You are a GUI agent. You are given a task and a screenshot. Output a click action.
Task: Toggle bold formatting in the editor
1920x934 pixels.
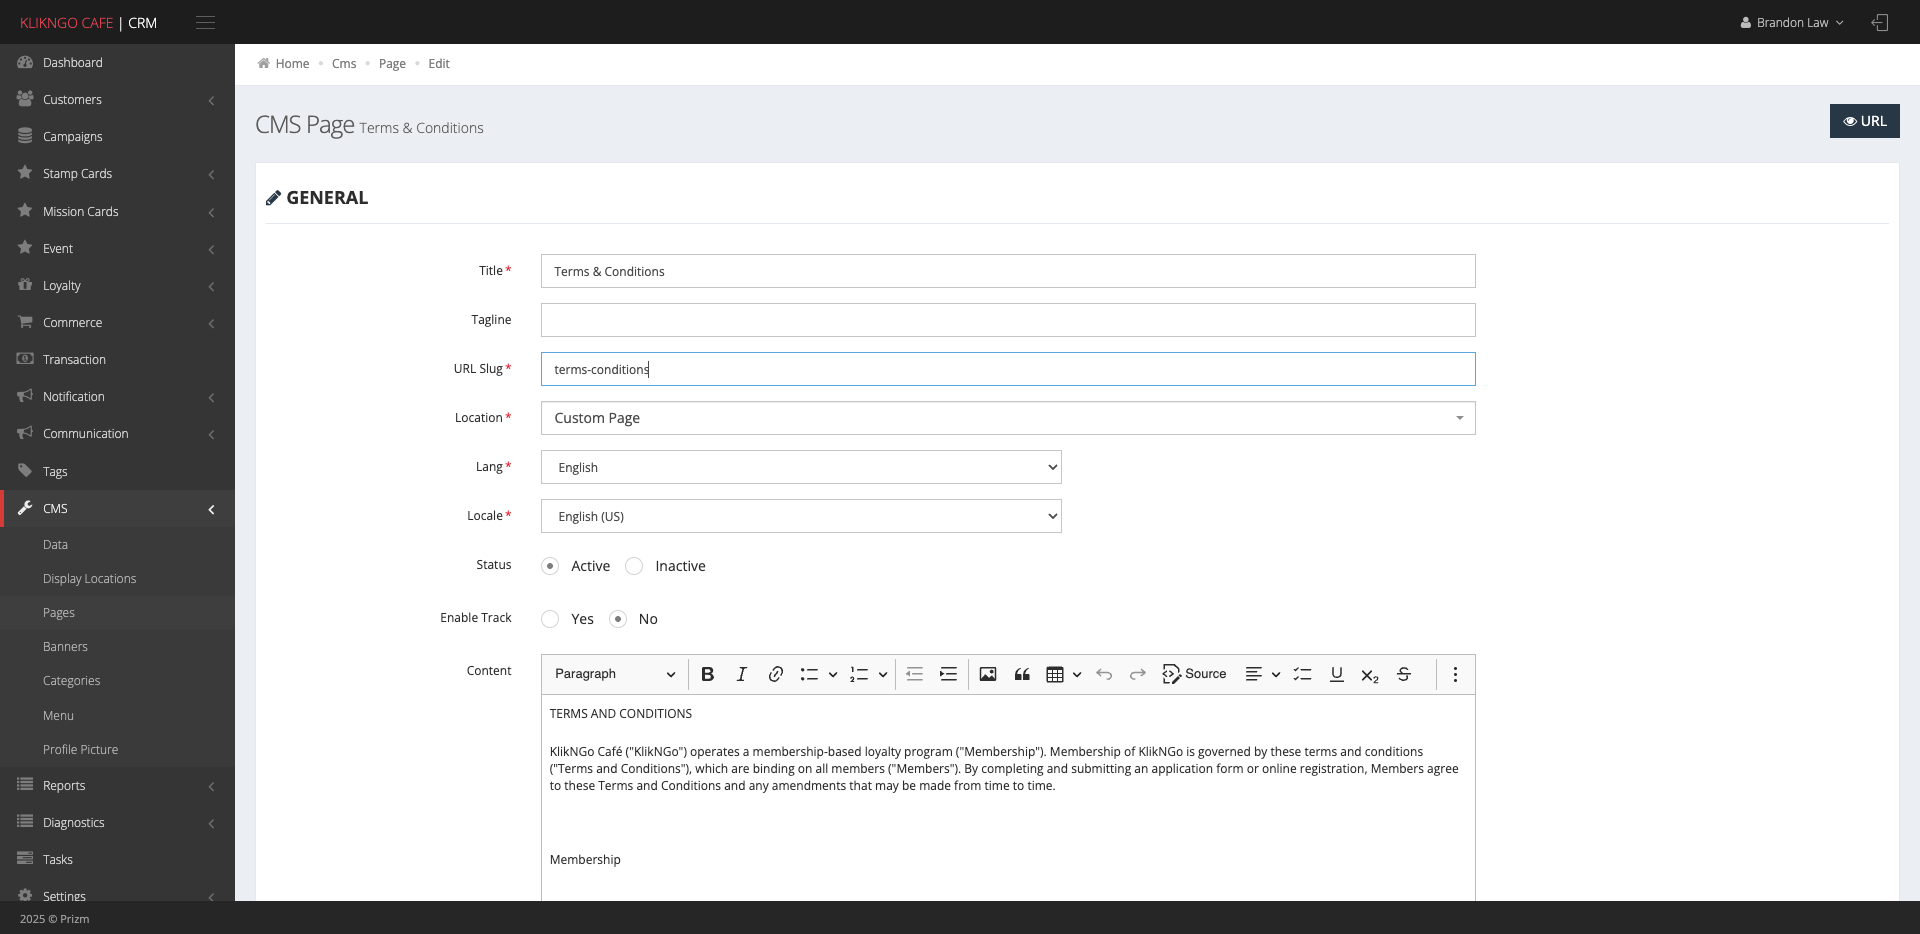[x=707, y=674]
